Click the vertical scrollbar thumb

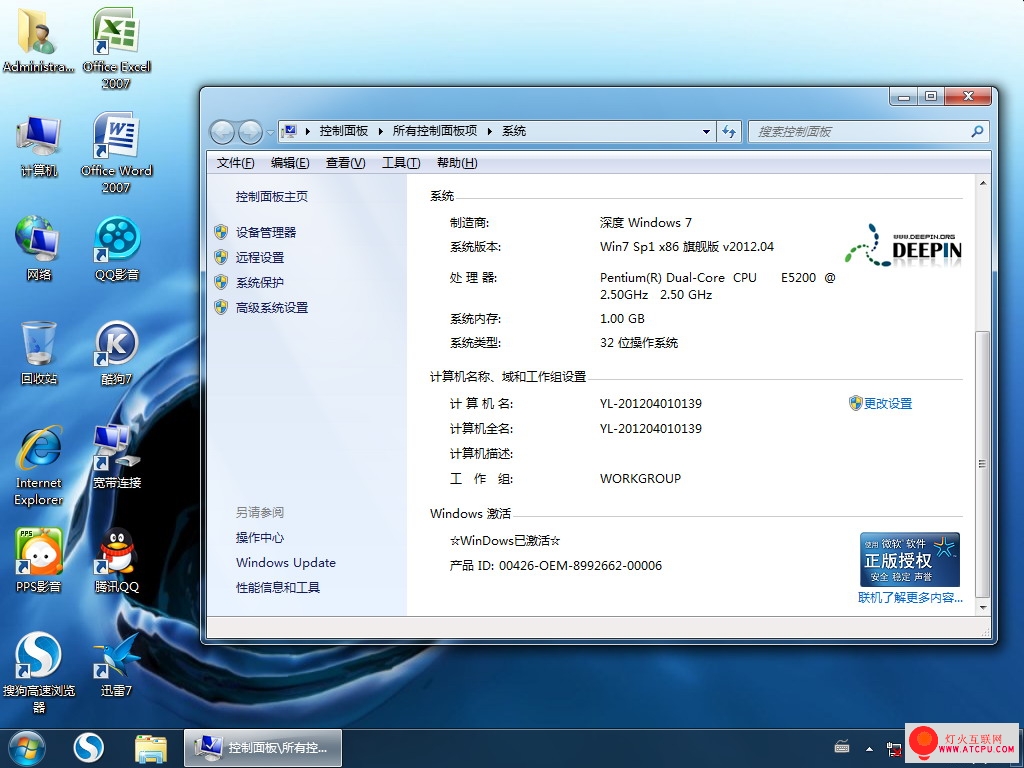pyautogui.click(x=982, y=464)
